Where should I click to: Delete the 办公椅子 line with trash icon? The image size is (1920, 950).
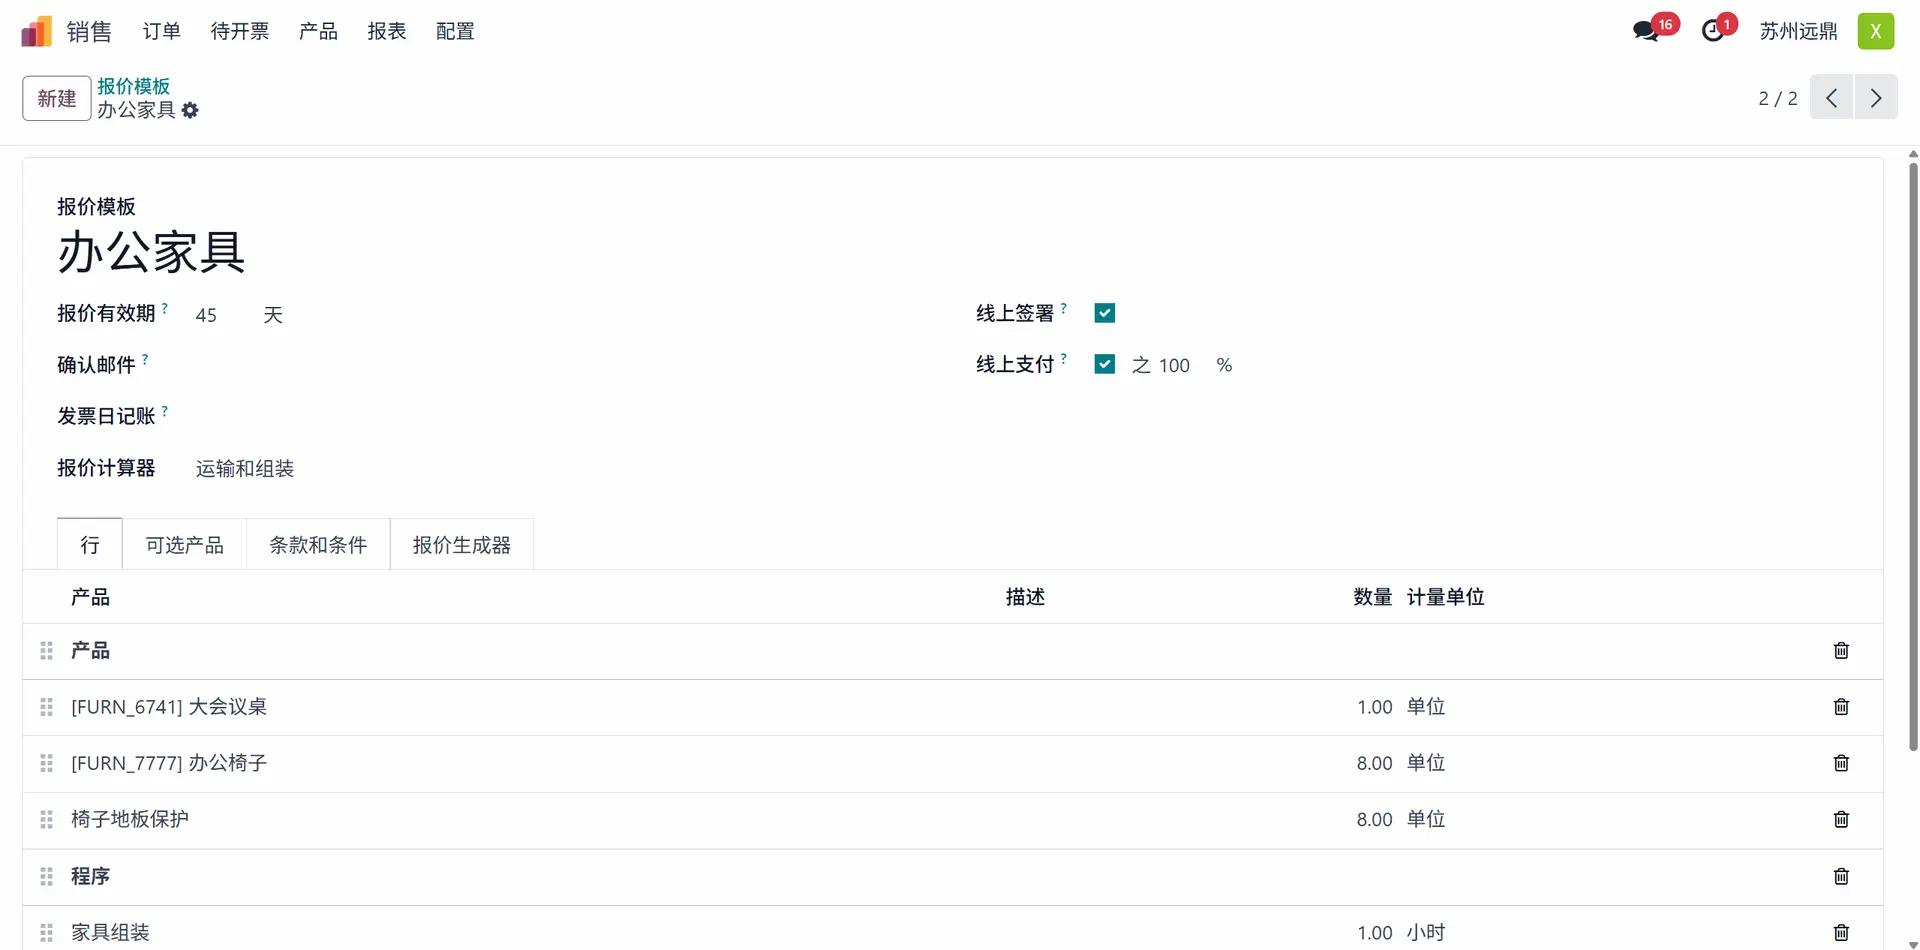tap(1841, 763)
